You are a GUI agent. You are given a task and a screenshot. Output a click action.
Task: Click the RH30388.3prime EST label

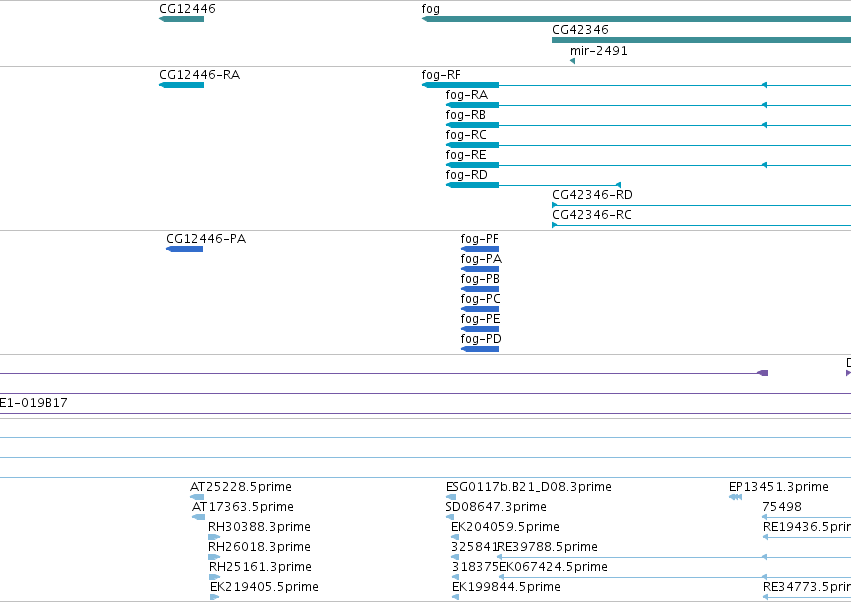tap(259, 527)
